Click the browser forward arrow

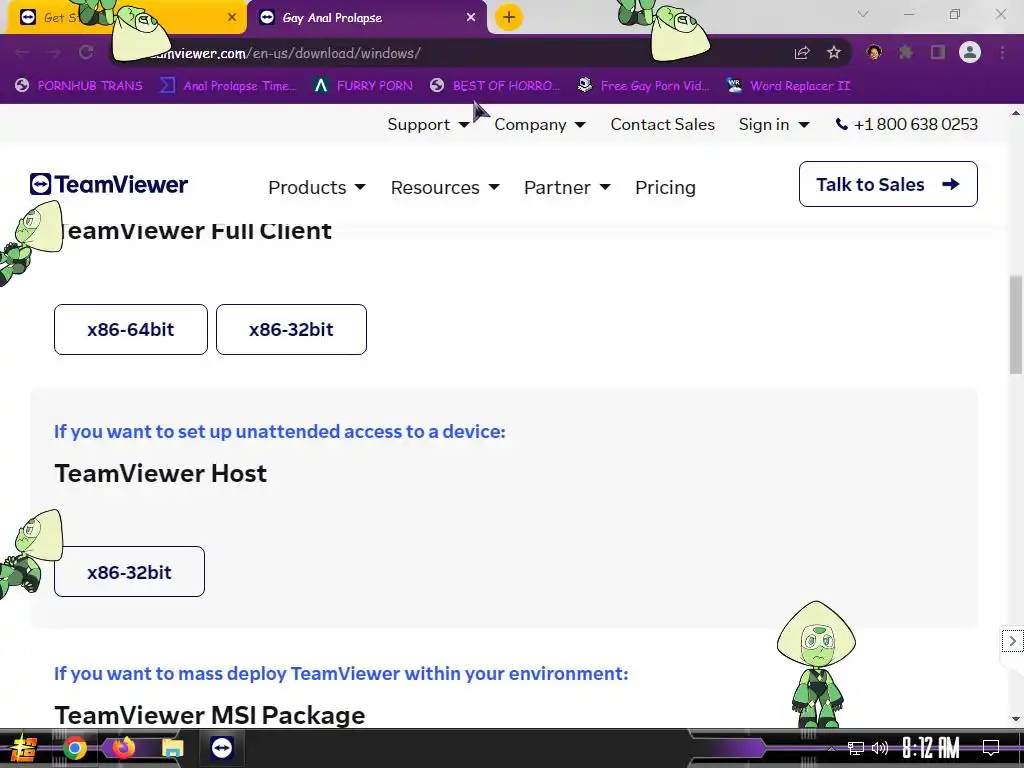tap(54, 52)
